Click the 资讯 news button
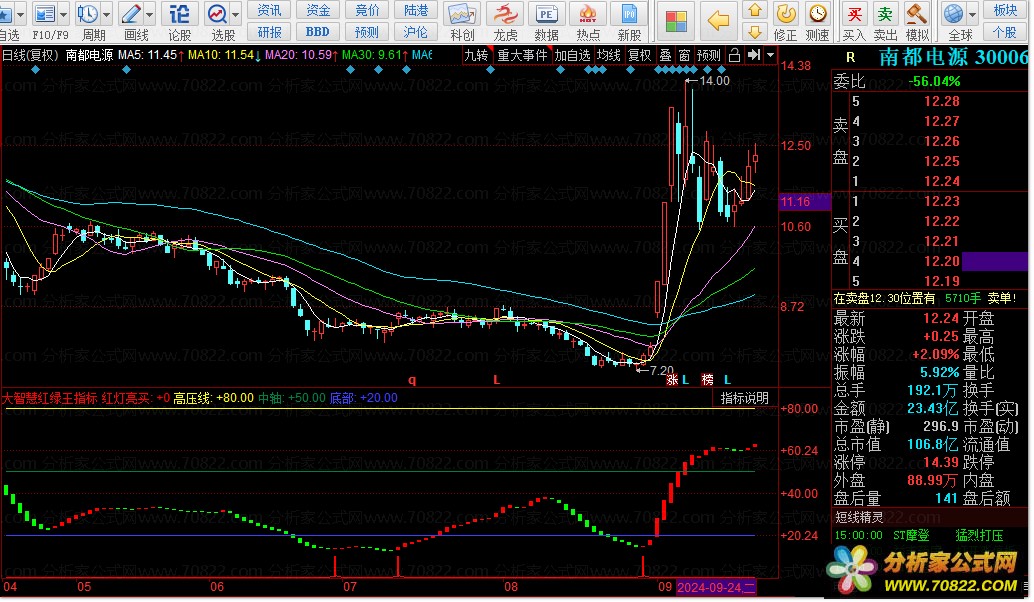The image size is (1034, 602). [269, 10]
